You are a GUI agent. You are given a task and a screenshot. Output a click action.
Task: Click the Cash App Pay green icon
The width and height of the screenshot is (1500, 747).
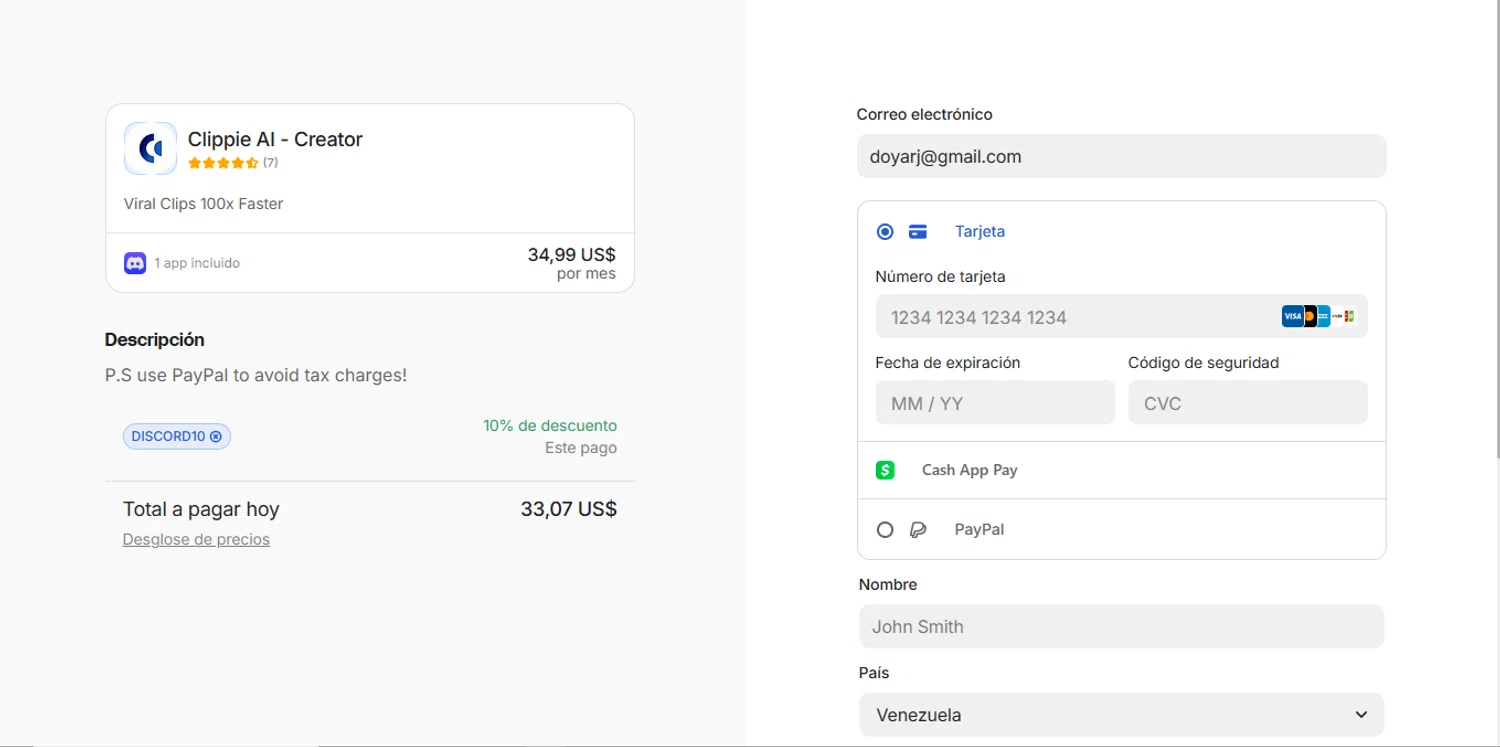click(885, 470)
